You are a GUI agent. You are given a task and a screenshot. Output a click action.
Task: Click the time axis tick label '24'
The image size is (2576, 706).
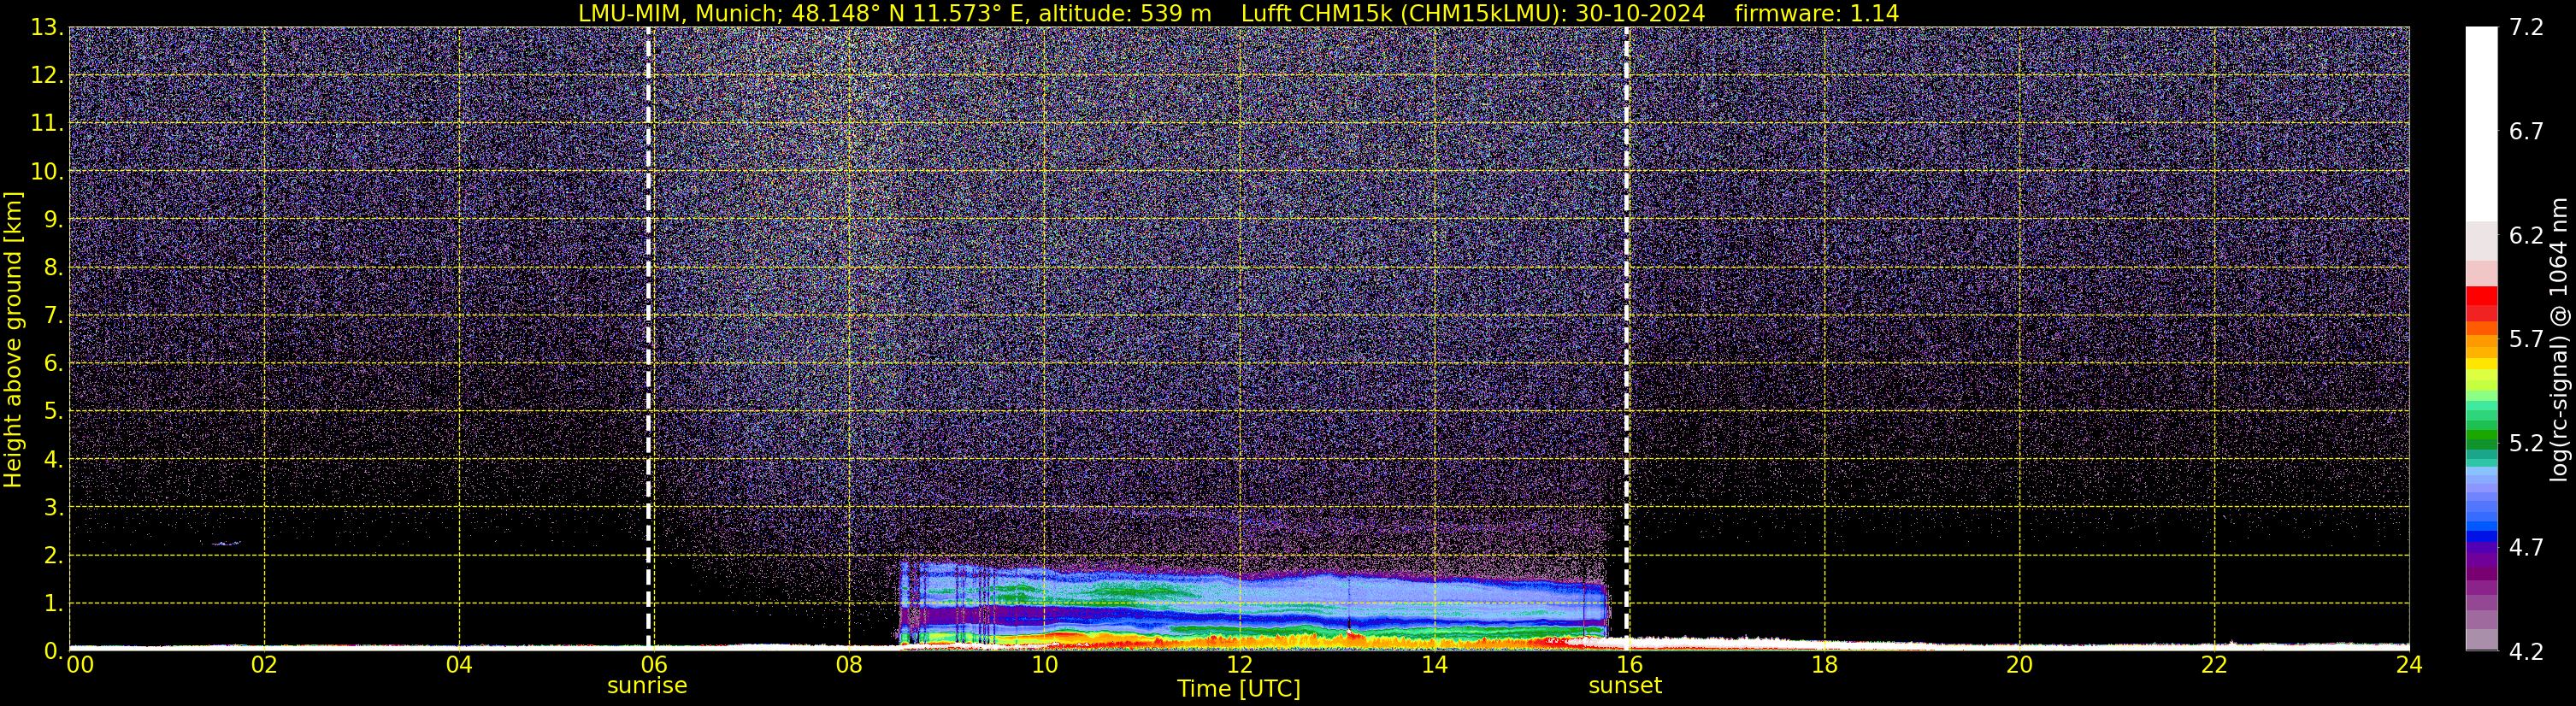point(2409,665)
